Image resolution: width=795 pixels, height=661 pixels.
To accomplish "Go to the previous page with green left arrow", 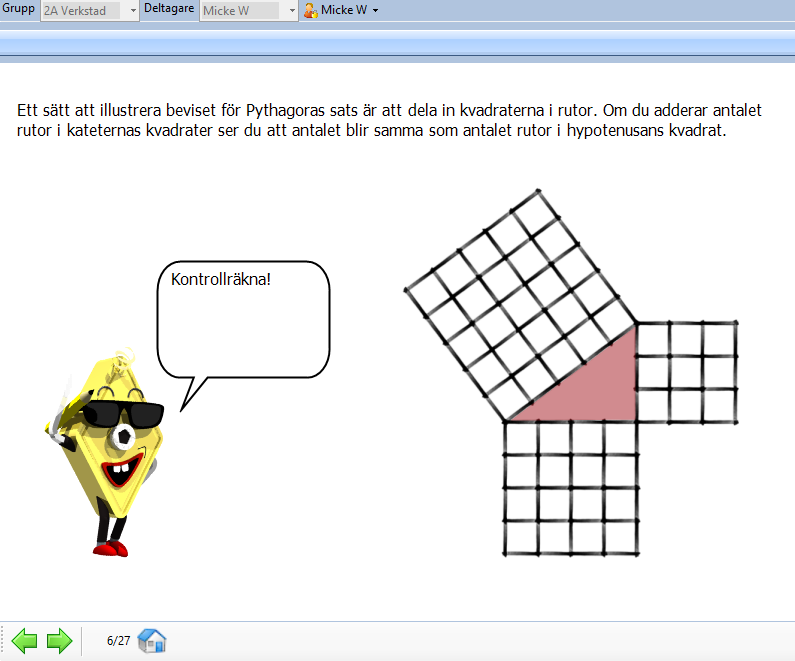I will pyautogui.click(x=24, y=641).
